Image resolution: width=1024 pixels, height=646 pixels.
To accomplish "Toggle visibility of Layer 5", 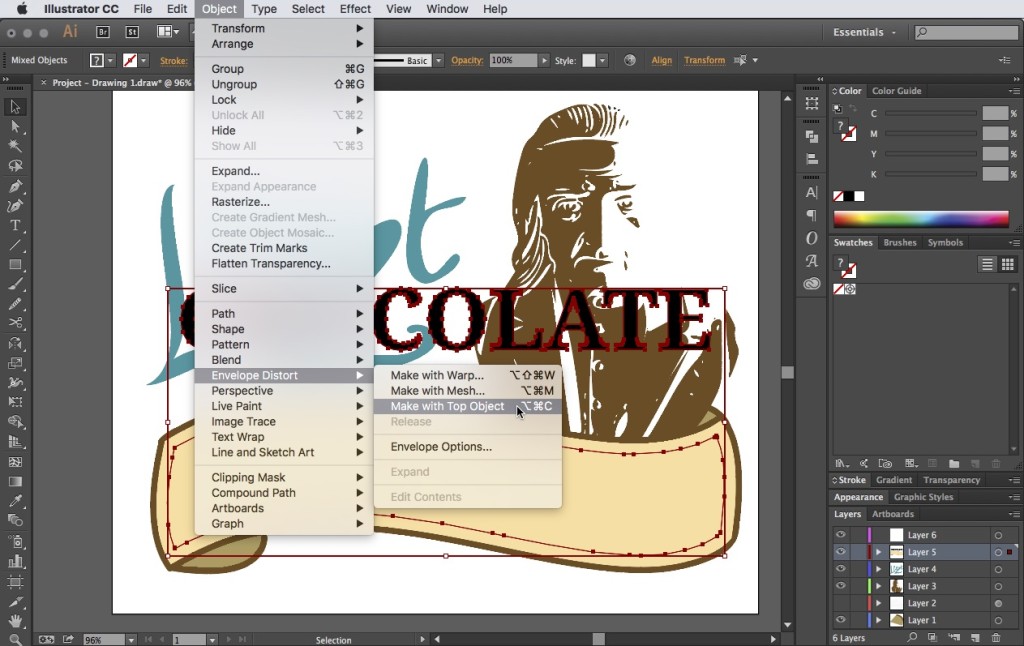I will click(840, 552).
